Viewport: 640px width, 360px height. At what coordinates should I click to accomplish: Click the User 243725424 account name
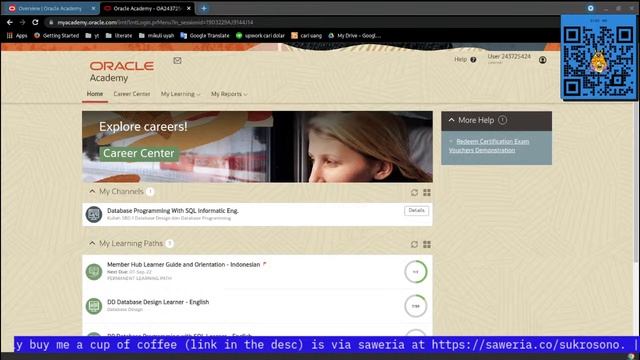click(509, 56)
